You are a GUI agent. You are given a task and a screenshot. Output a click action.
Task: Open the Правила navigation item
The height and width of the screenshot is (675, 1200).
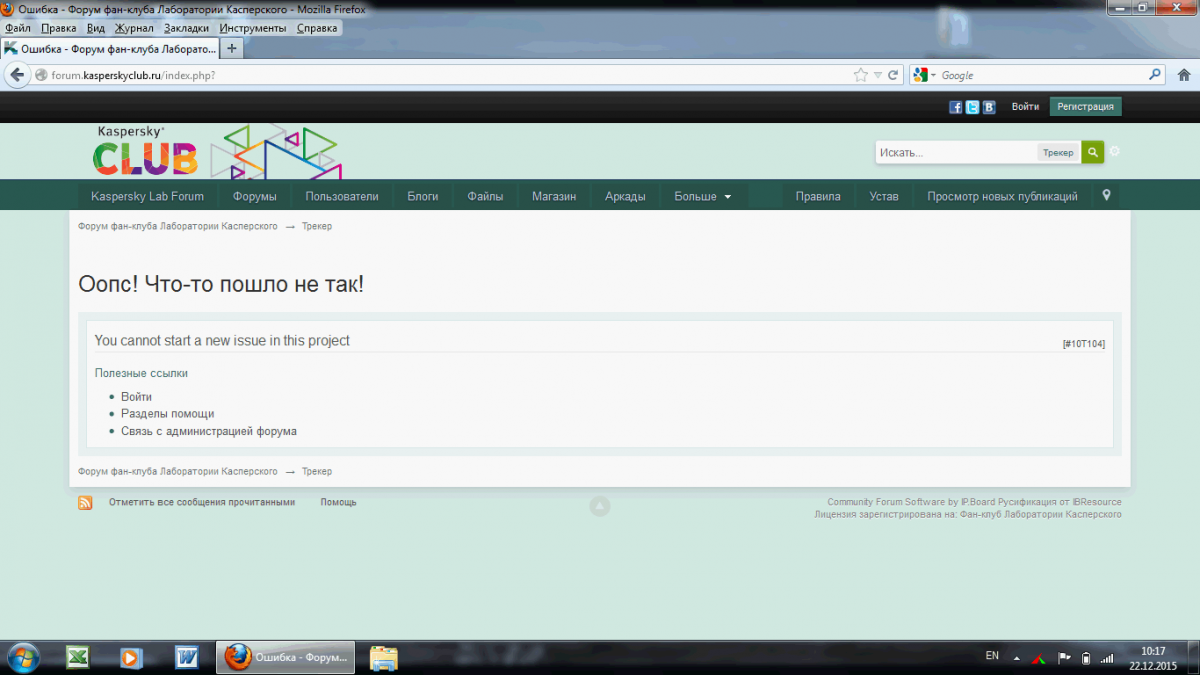[x=818, y=196]
